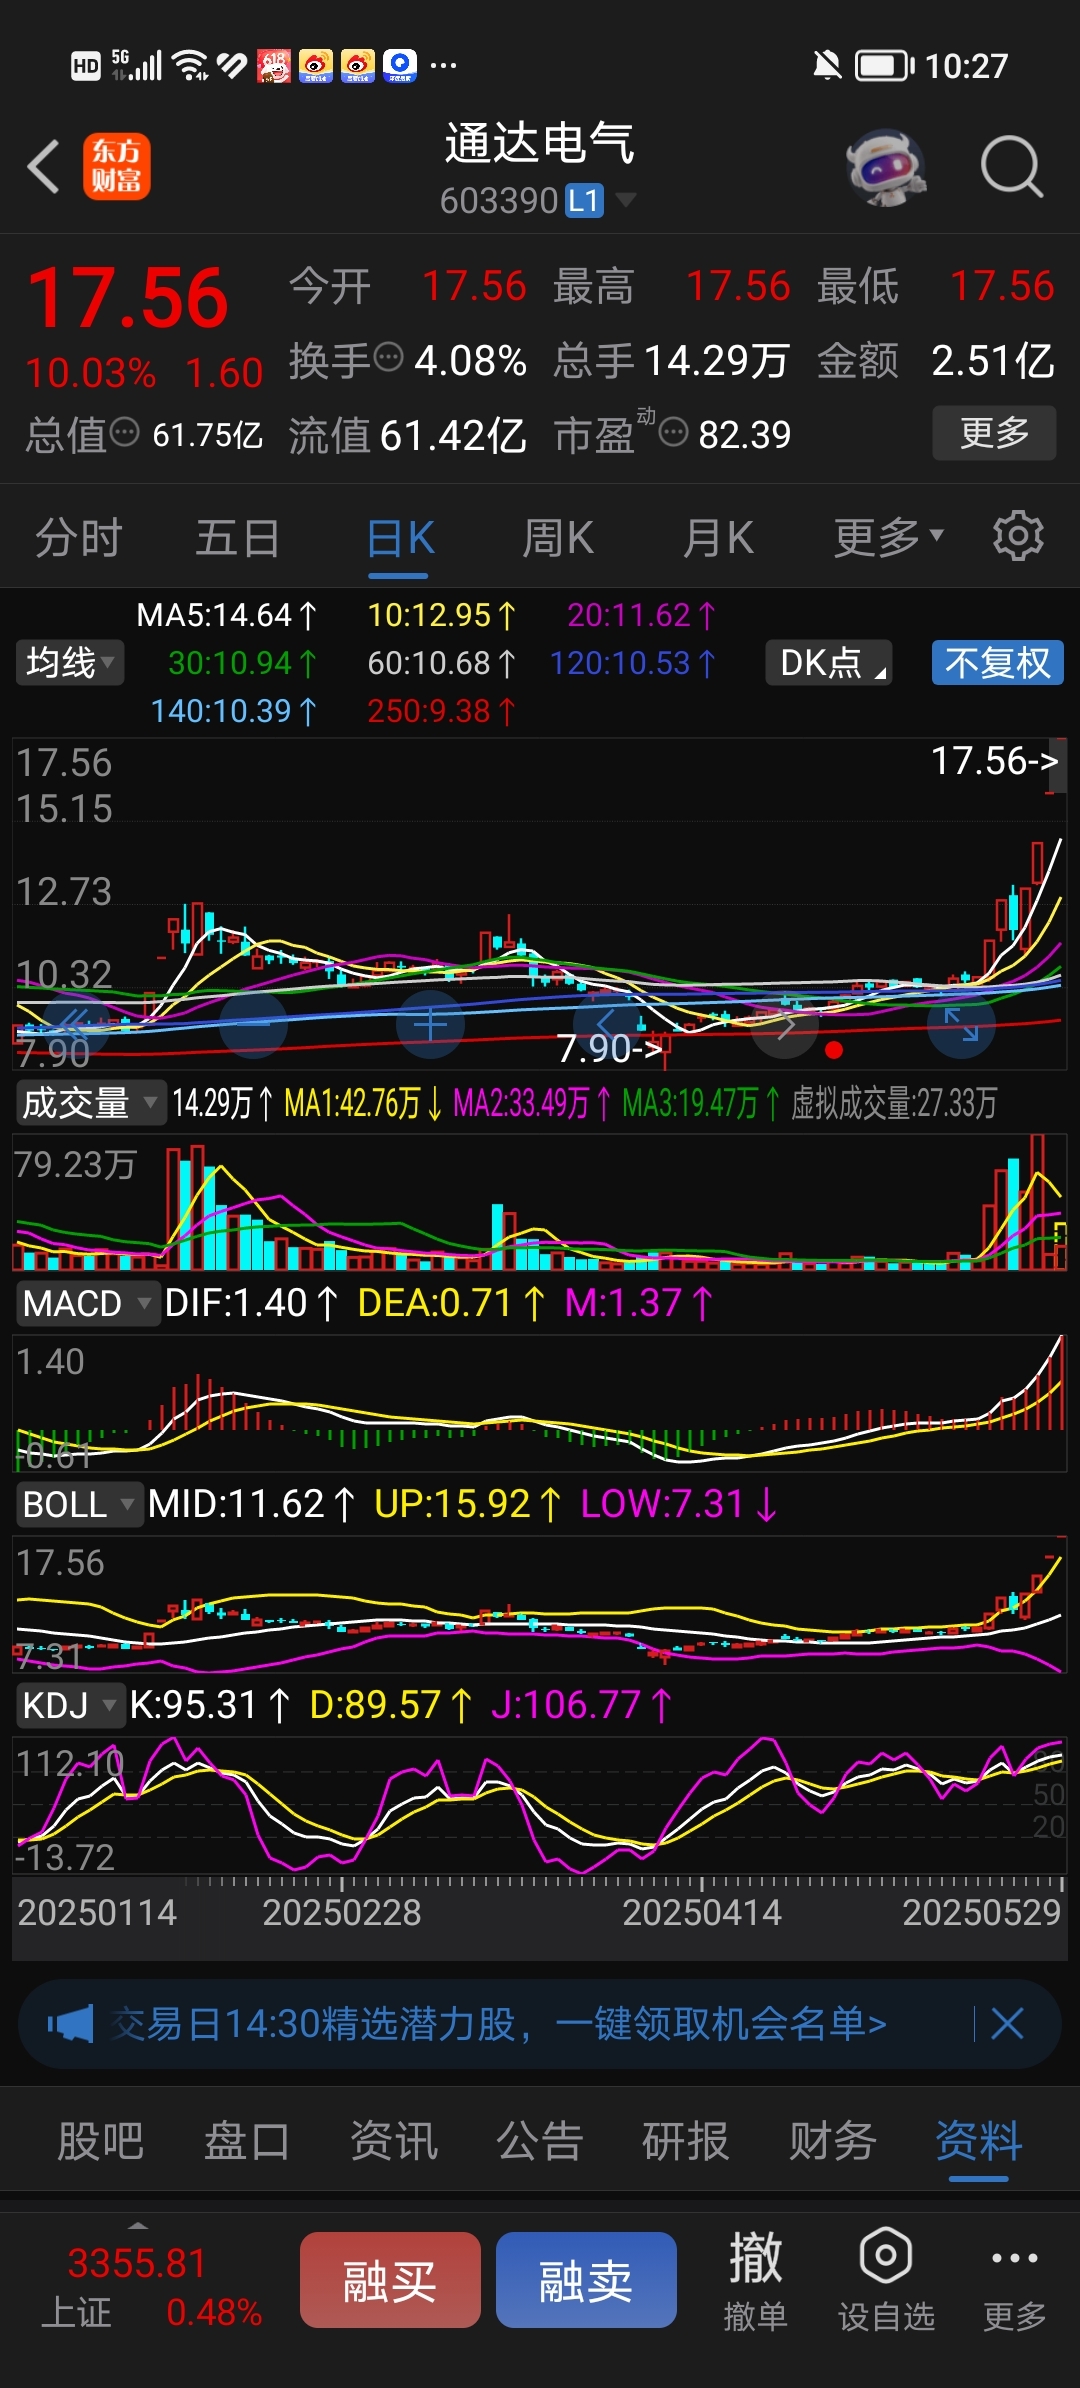1080x2388 pixels.
Task: Move to next candle arrow
Action: (x=785, y=1023)
